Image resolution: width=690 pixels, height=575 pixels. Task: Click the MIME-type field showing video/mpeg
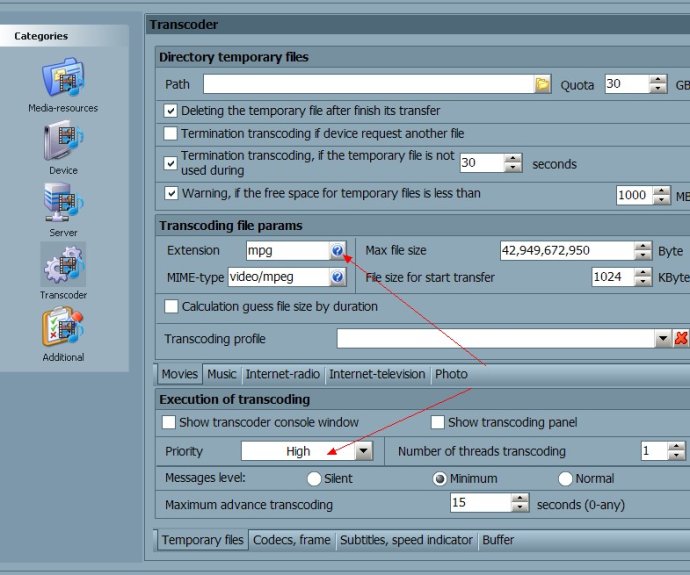coord(279,277)
